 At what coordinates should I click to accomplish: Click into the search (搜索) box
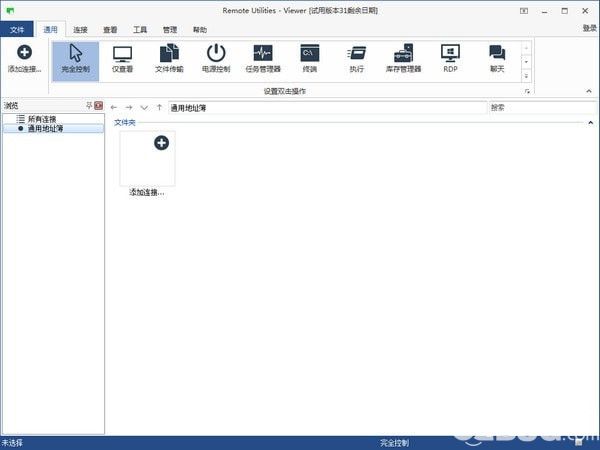[x=544, y=108]
